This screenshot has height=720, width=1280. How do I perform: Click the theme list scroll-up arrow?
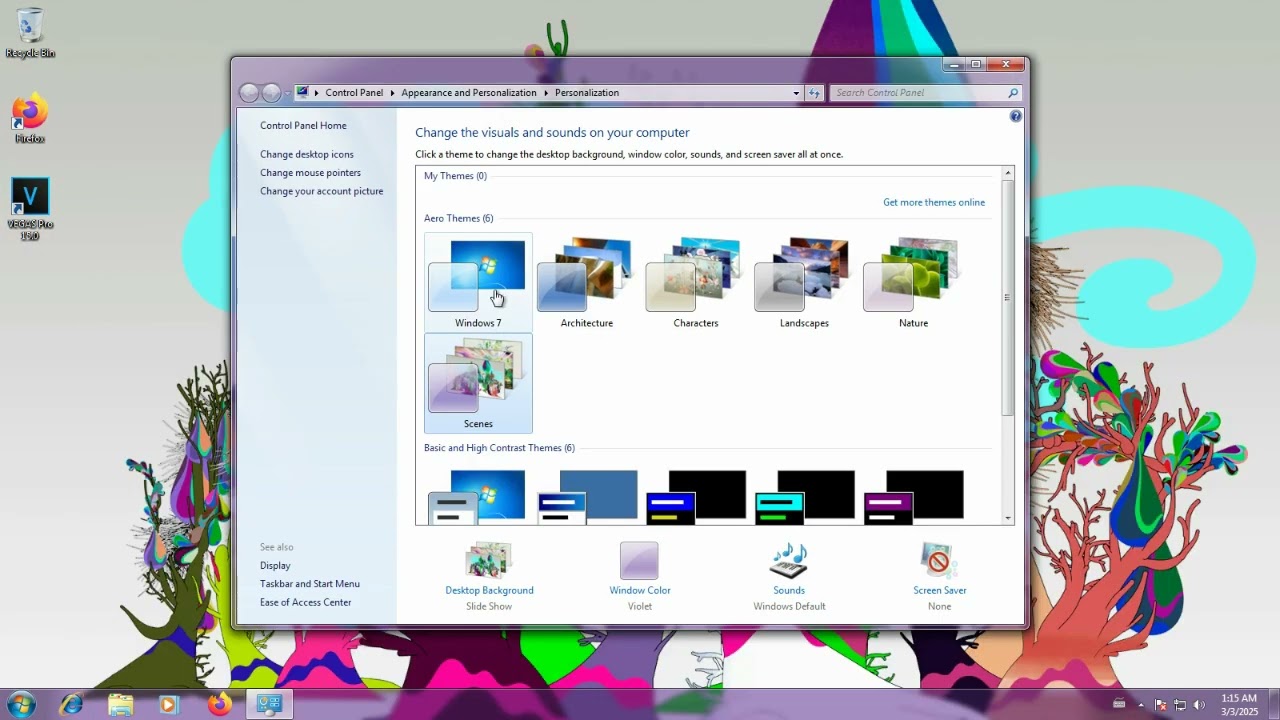tap(1007, 174)
